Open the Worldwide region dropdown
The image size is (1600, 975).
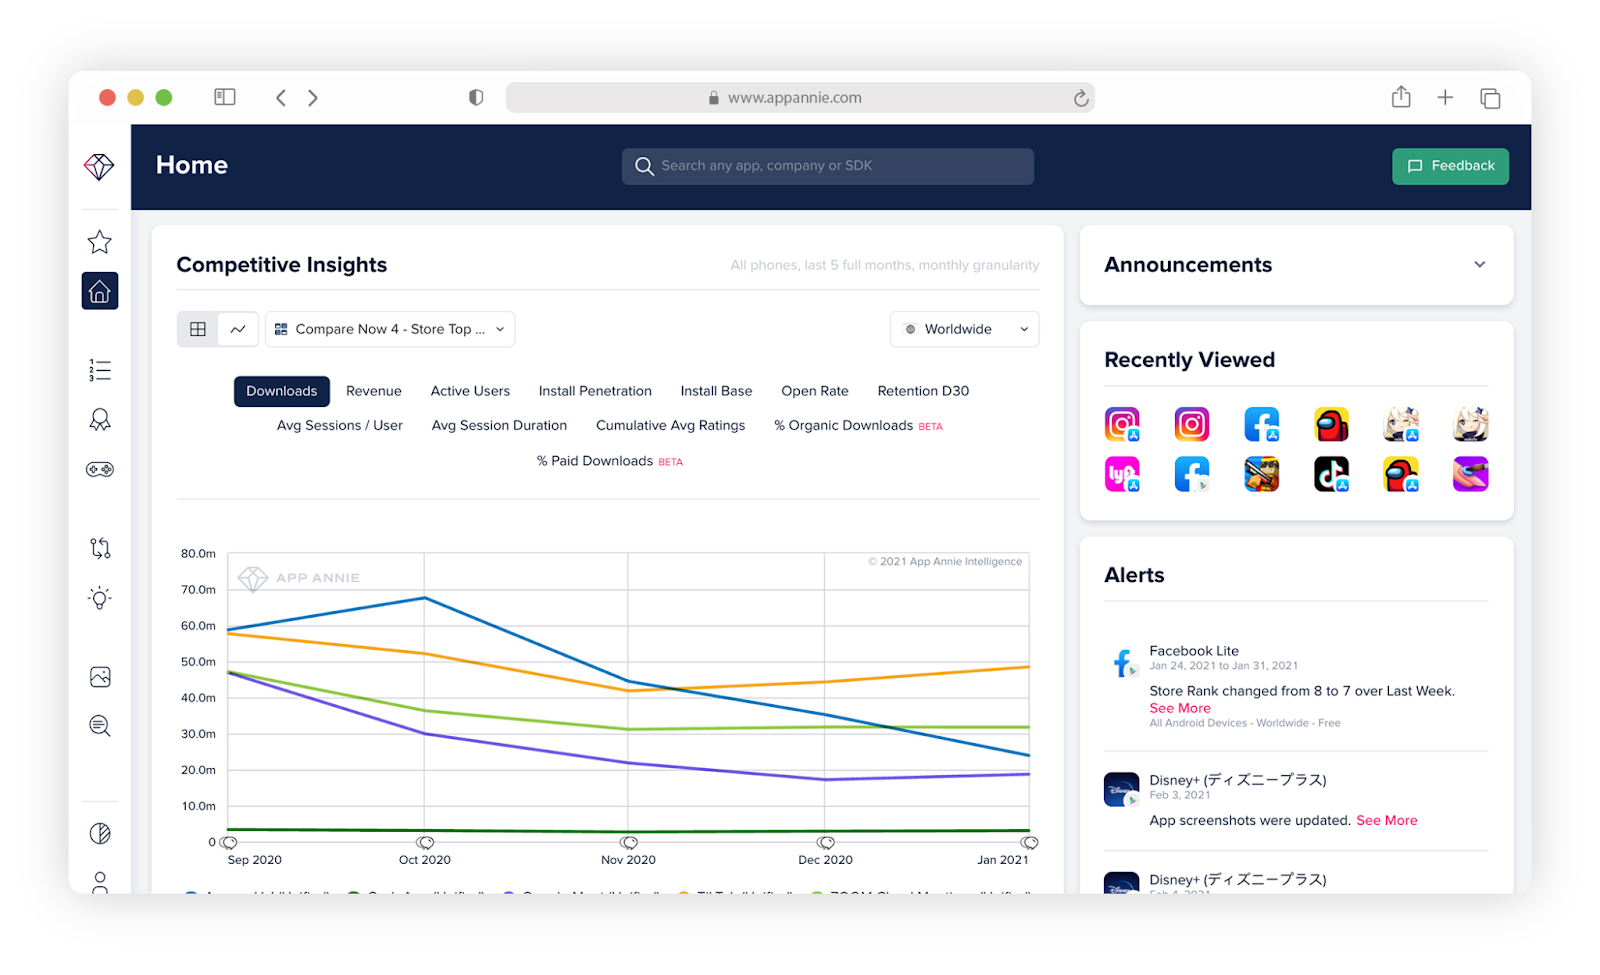tap(963, 328)
